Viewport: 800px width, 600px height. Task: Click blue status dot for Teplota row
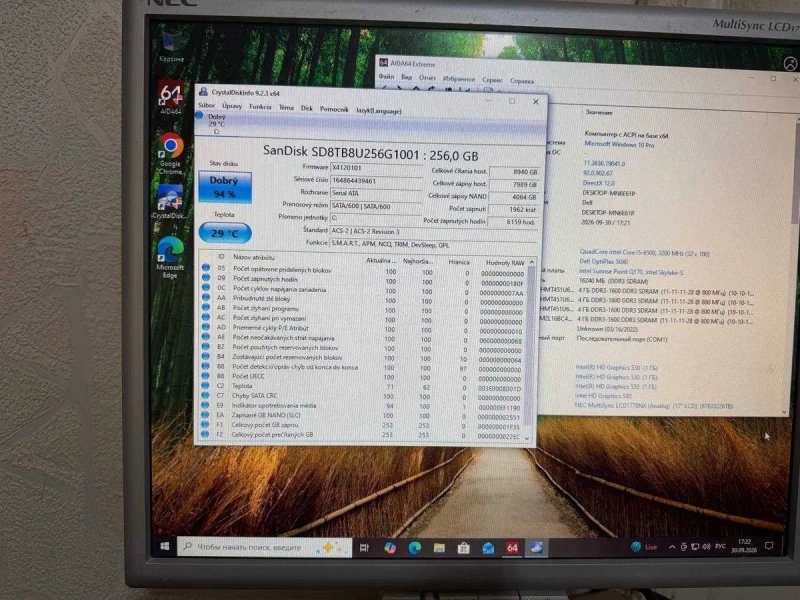click(205, 386)
